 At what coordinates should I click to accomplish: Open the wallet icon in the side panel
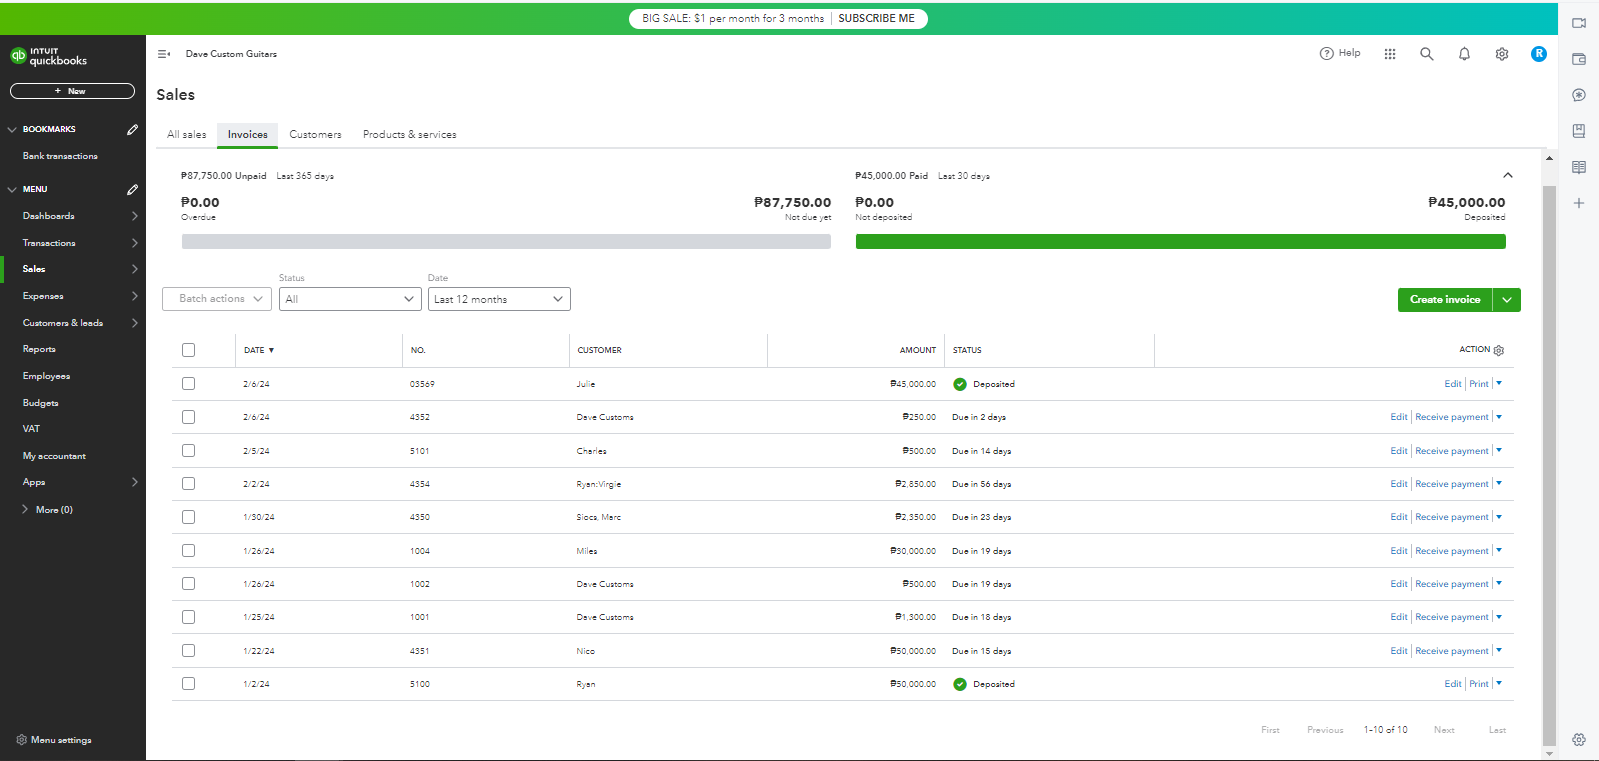point(1579,59)
